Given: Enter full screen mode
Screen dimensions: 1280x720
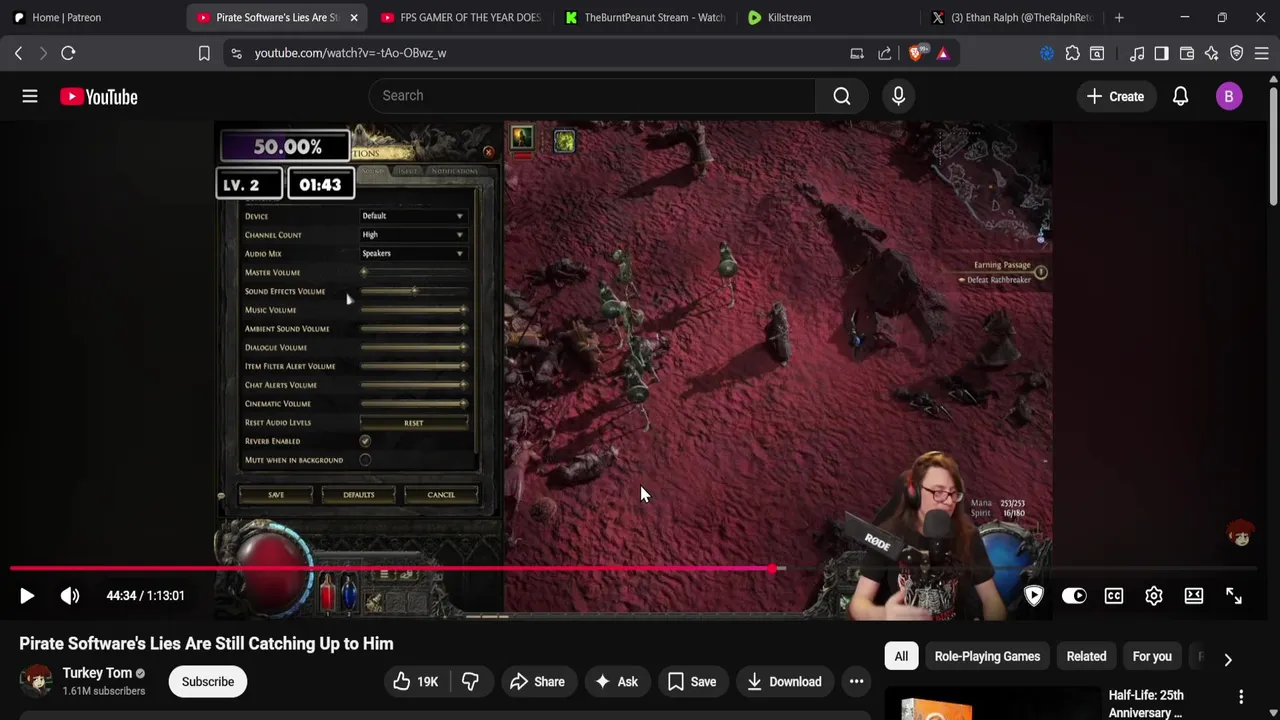Looking at the screenshot, I should tap(1234, 596).
